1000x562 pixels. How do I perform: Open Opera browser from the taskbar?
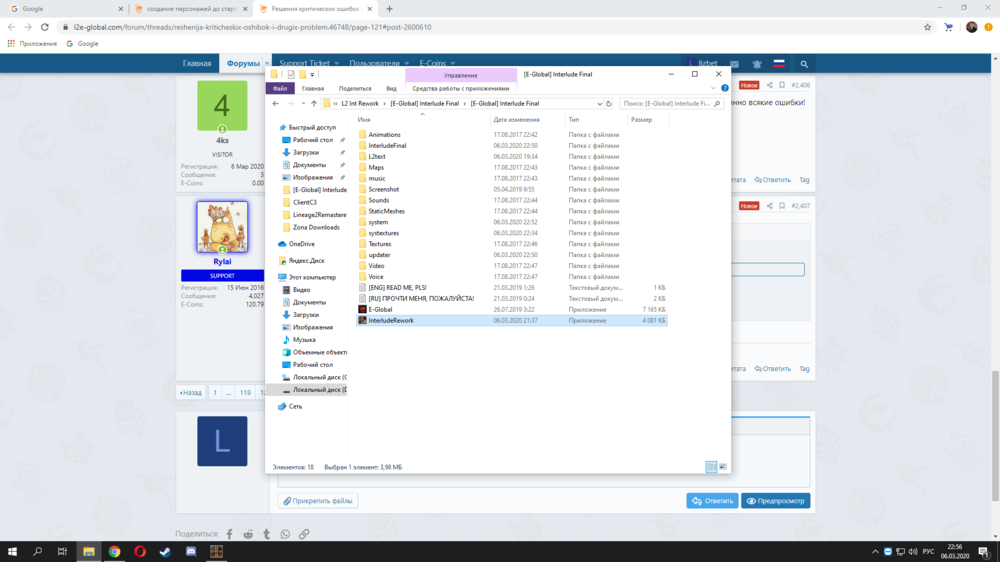point(140,551)
